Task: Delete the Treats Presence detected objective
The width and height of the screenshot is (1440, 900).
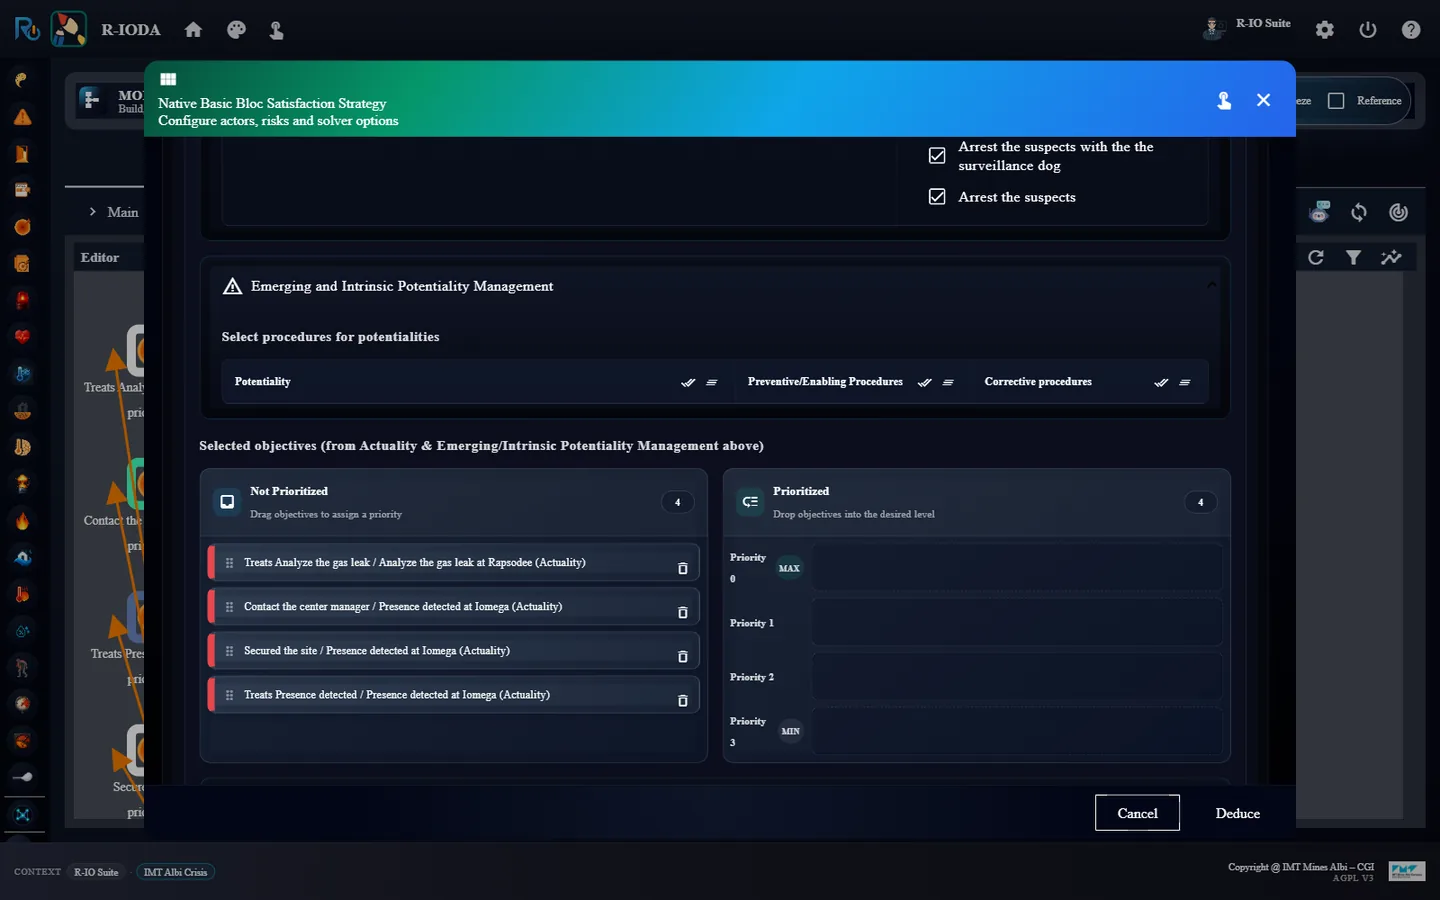Action: coord(683,700)
